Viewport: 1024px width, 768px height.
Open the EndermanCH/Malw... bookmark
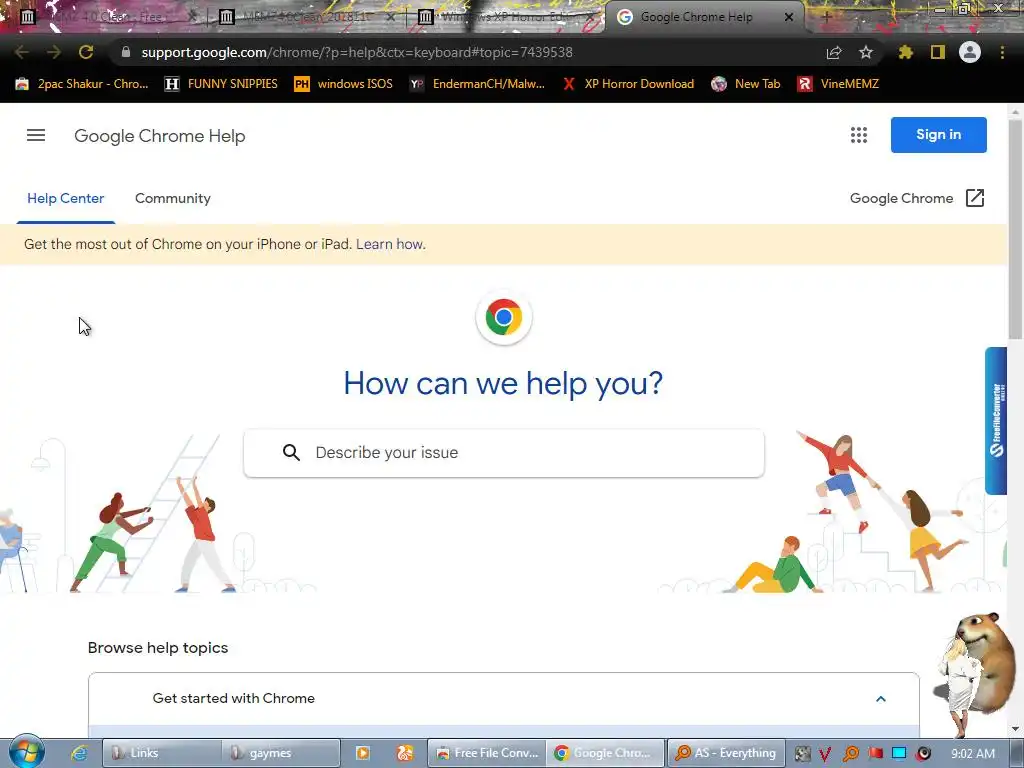(x=477, y=84)
